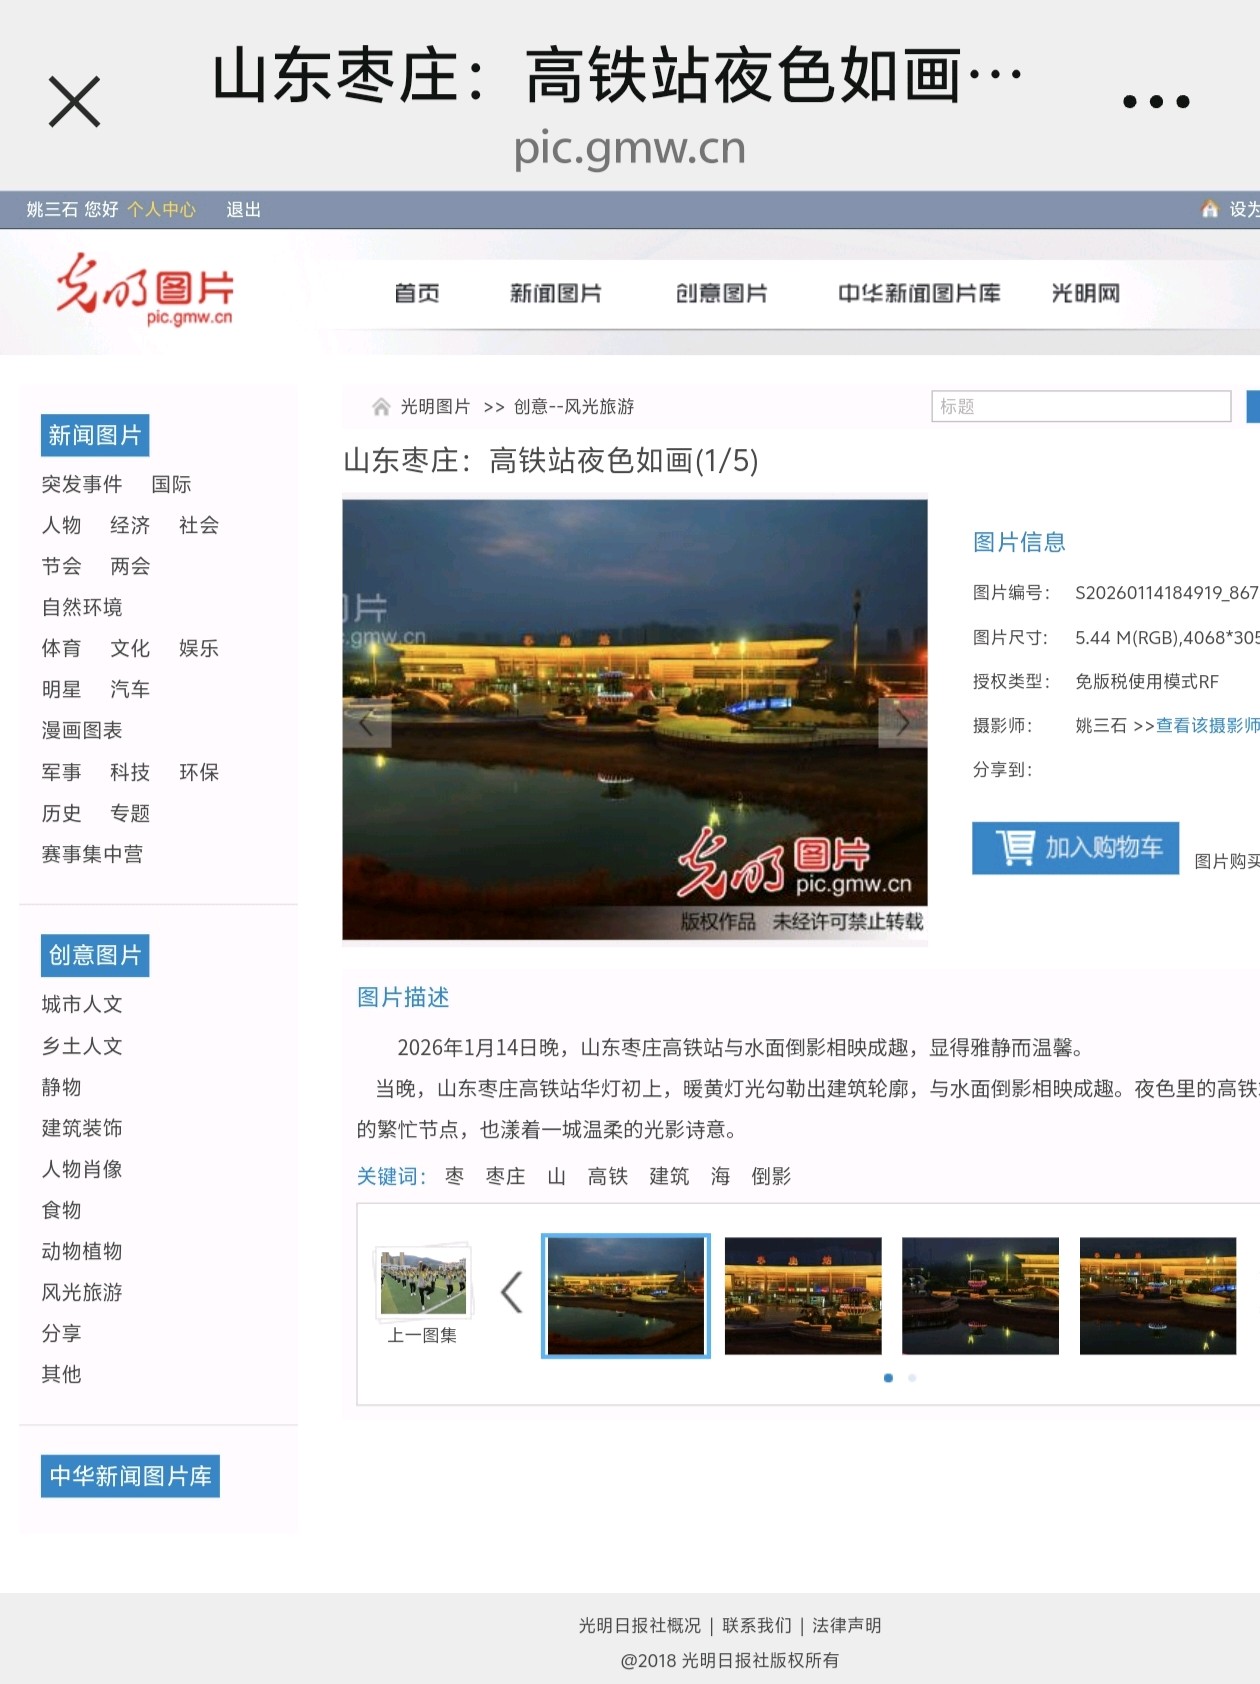Open 新闻图片 in the top navigation
1260x1684 pixels.
(x=555, y=293)
